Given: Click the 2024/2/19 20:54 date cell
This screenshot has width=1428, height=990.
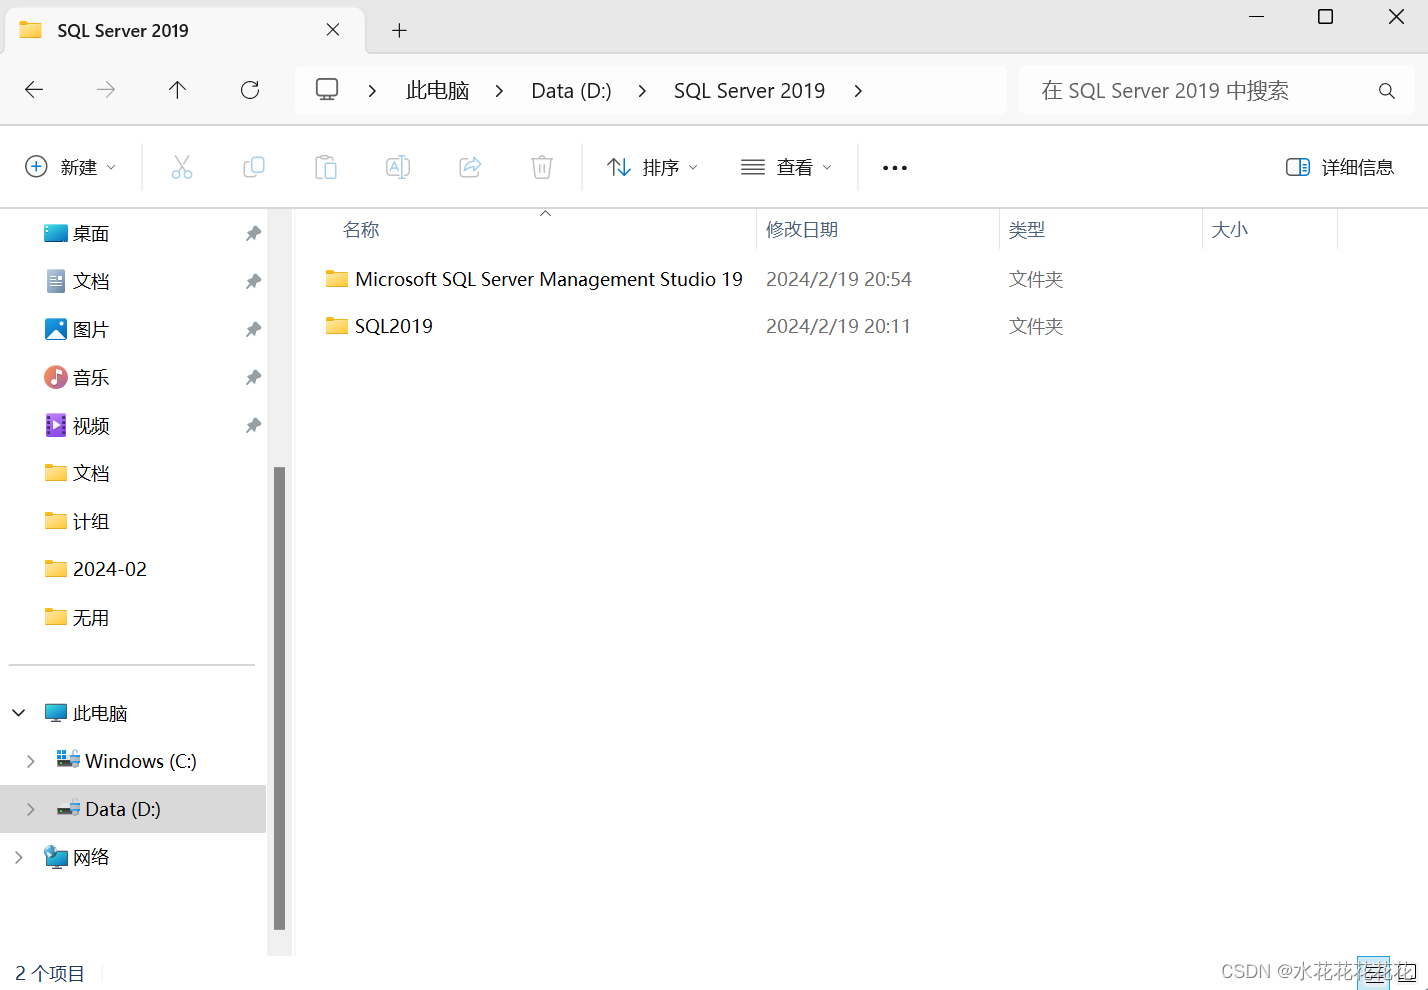Looking at the screenshot, I should click(839, 279).
